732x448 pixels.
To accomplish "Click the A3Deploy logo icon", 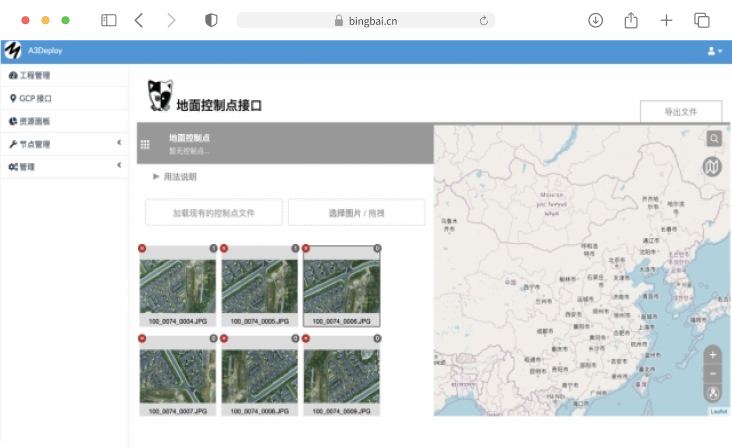I will (12, 50).
